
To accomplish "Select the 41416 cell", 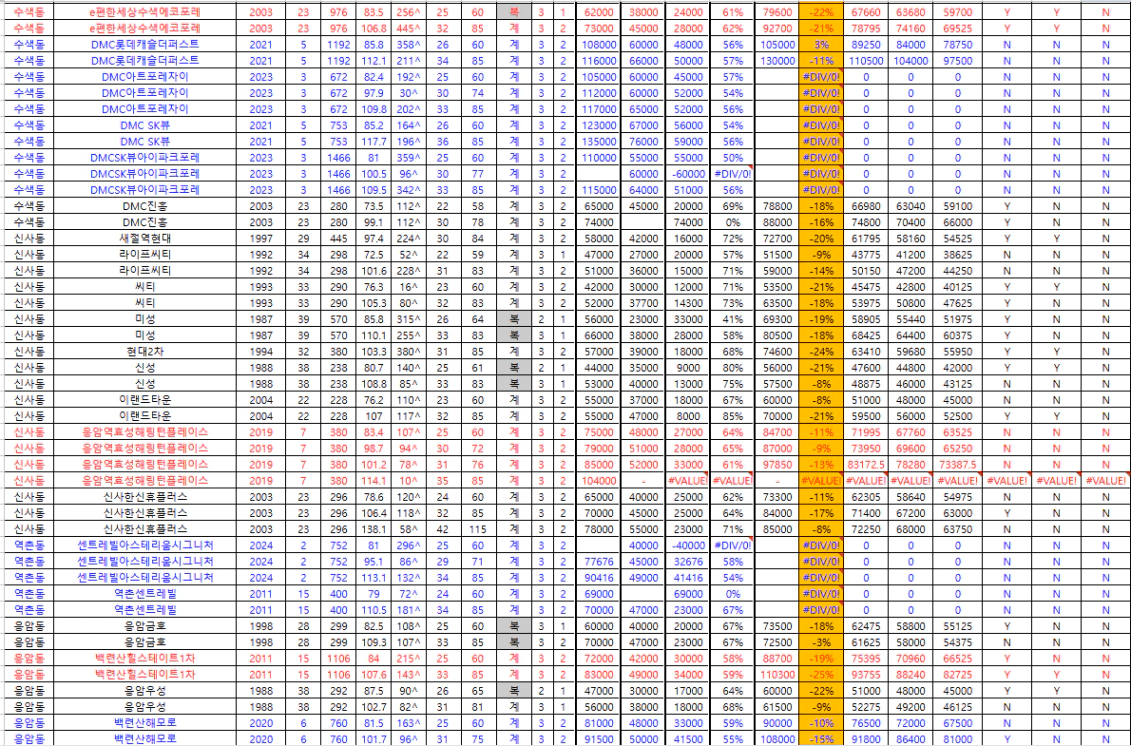I will (x=687, y=578).
